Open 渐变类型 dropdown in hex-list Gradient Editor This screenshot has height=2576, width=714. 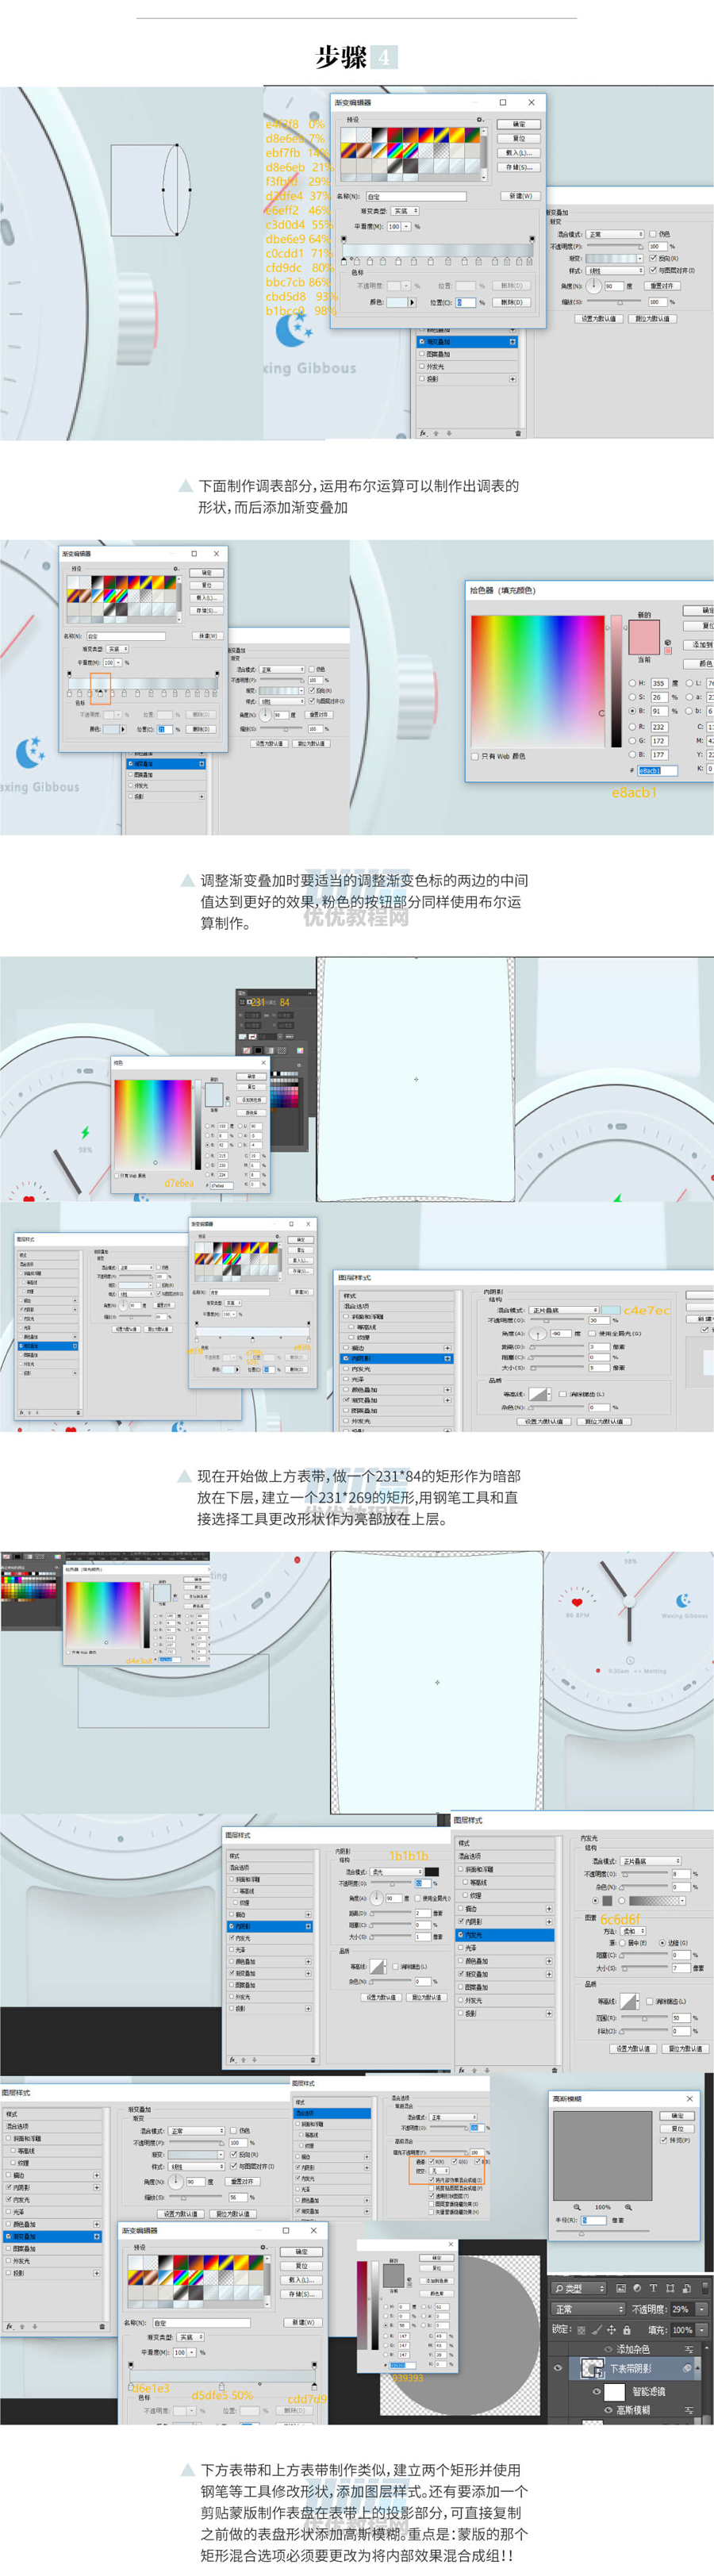pyautogui.click(x=405, y=211)
